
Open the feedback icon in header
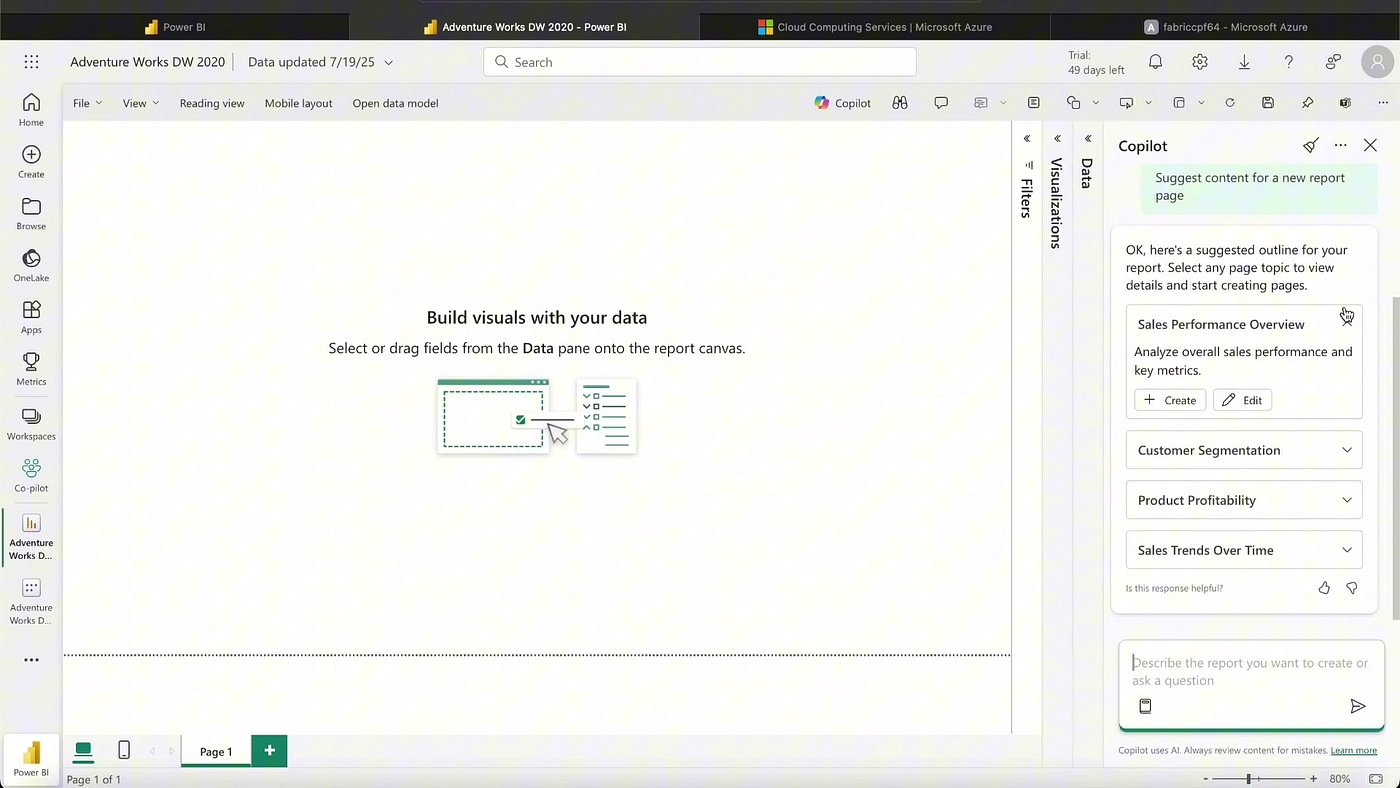coord(1333,62)
